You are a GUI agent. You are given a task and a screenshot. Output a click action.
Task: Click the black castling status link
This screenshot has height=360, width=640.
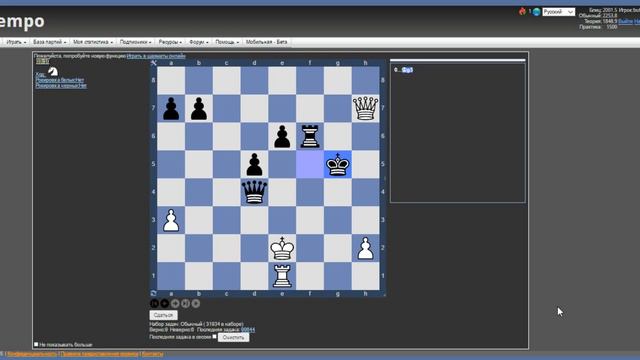61,86
